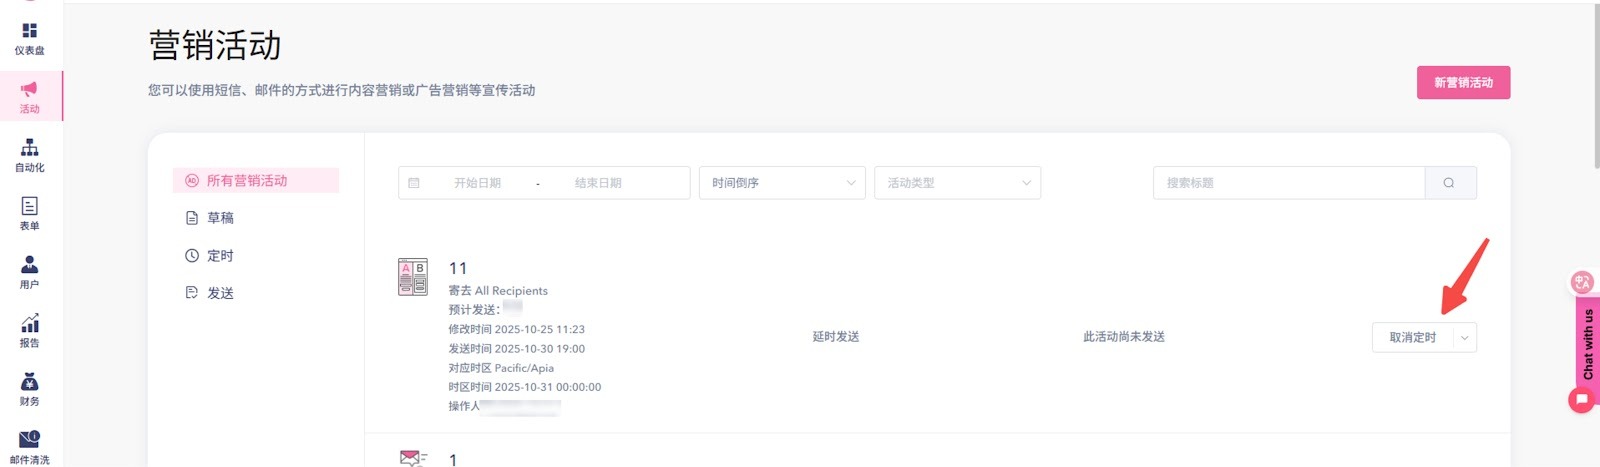Click the search magnifier icon button
Screen dimensions: 1600x467
(1449, 183)
